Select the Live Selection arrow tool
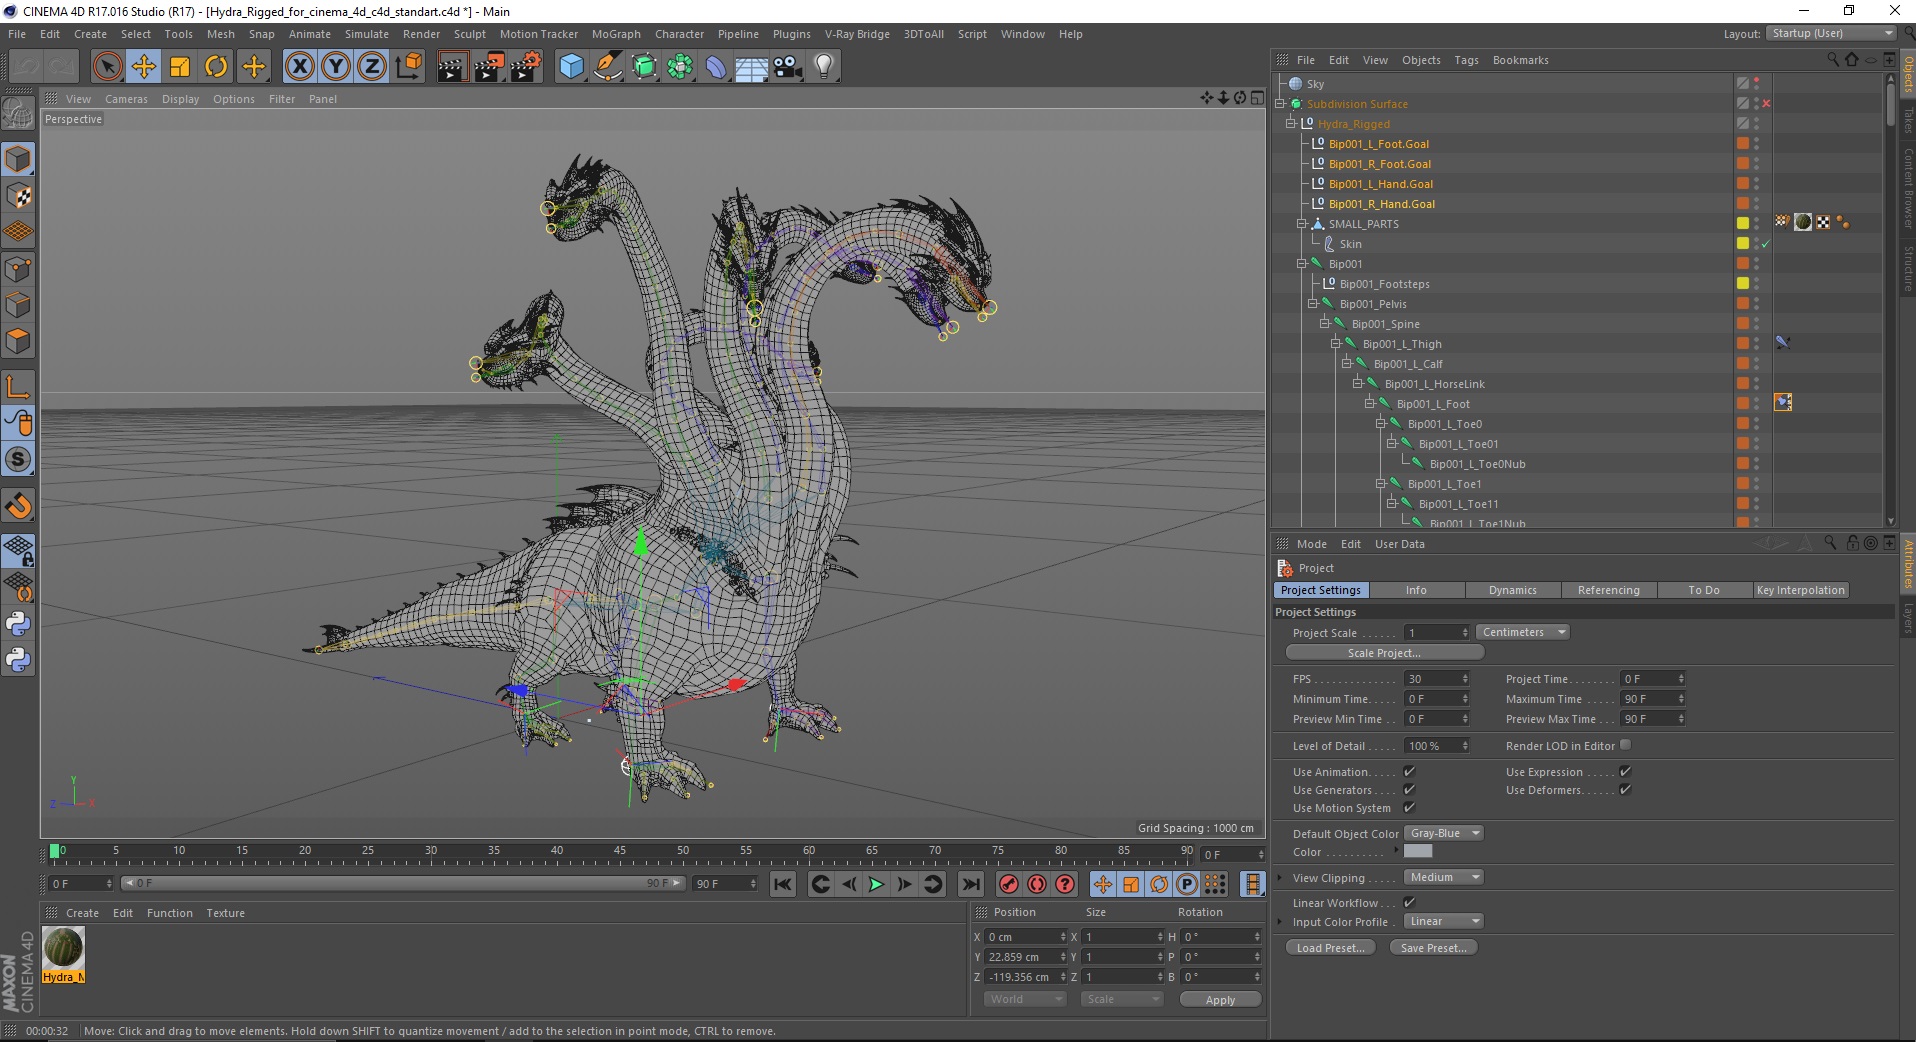The image size is (1916, 1042). pos(107,67)
